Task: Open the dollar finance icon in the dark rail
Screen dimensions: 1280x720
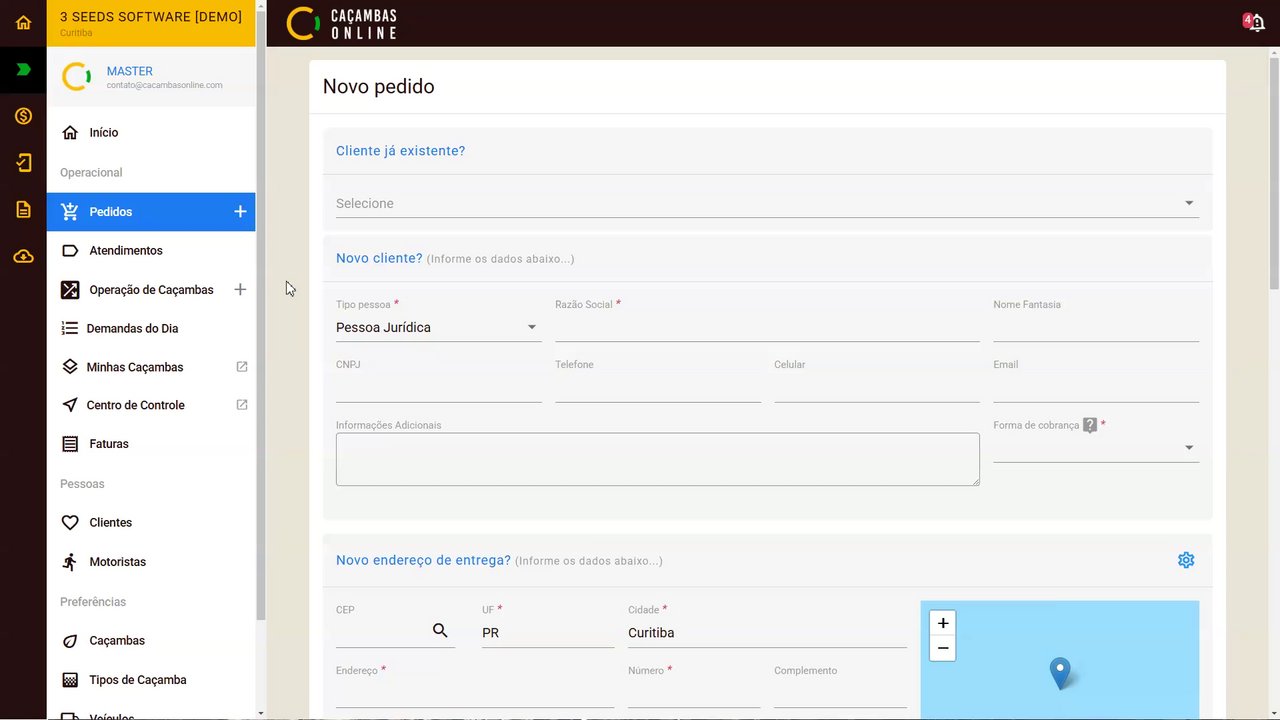Action: (x=23, y=116)
